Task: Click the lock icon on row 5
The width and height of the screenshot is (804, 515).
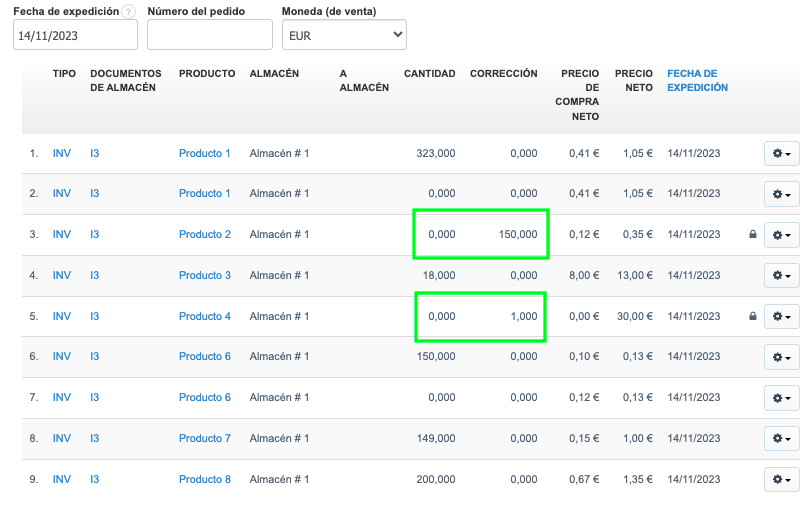Action: point(752,317)
